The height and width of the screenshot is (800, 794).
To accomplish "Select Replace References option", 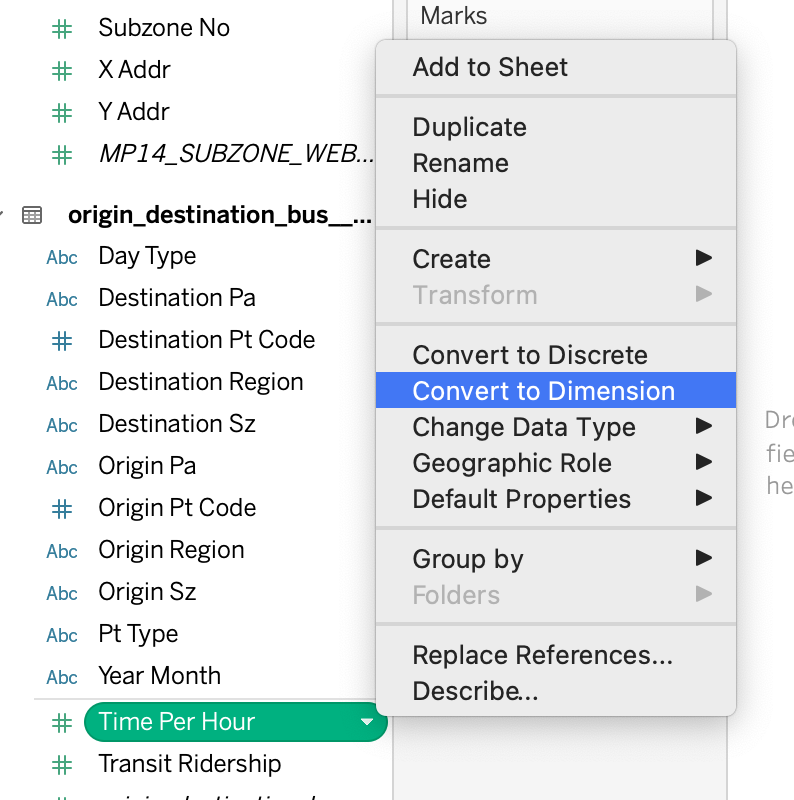I will click(x=542, y=655).
